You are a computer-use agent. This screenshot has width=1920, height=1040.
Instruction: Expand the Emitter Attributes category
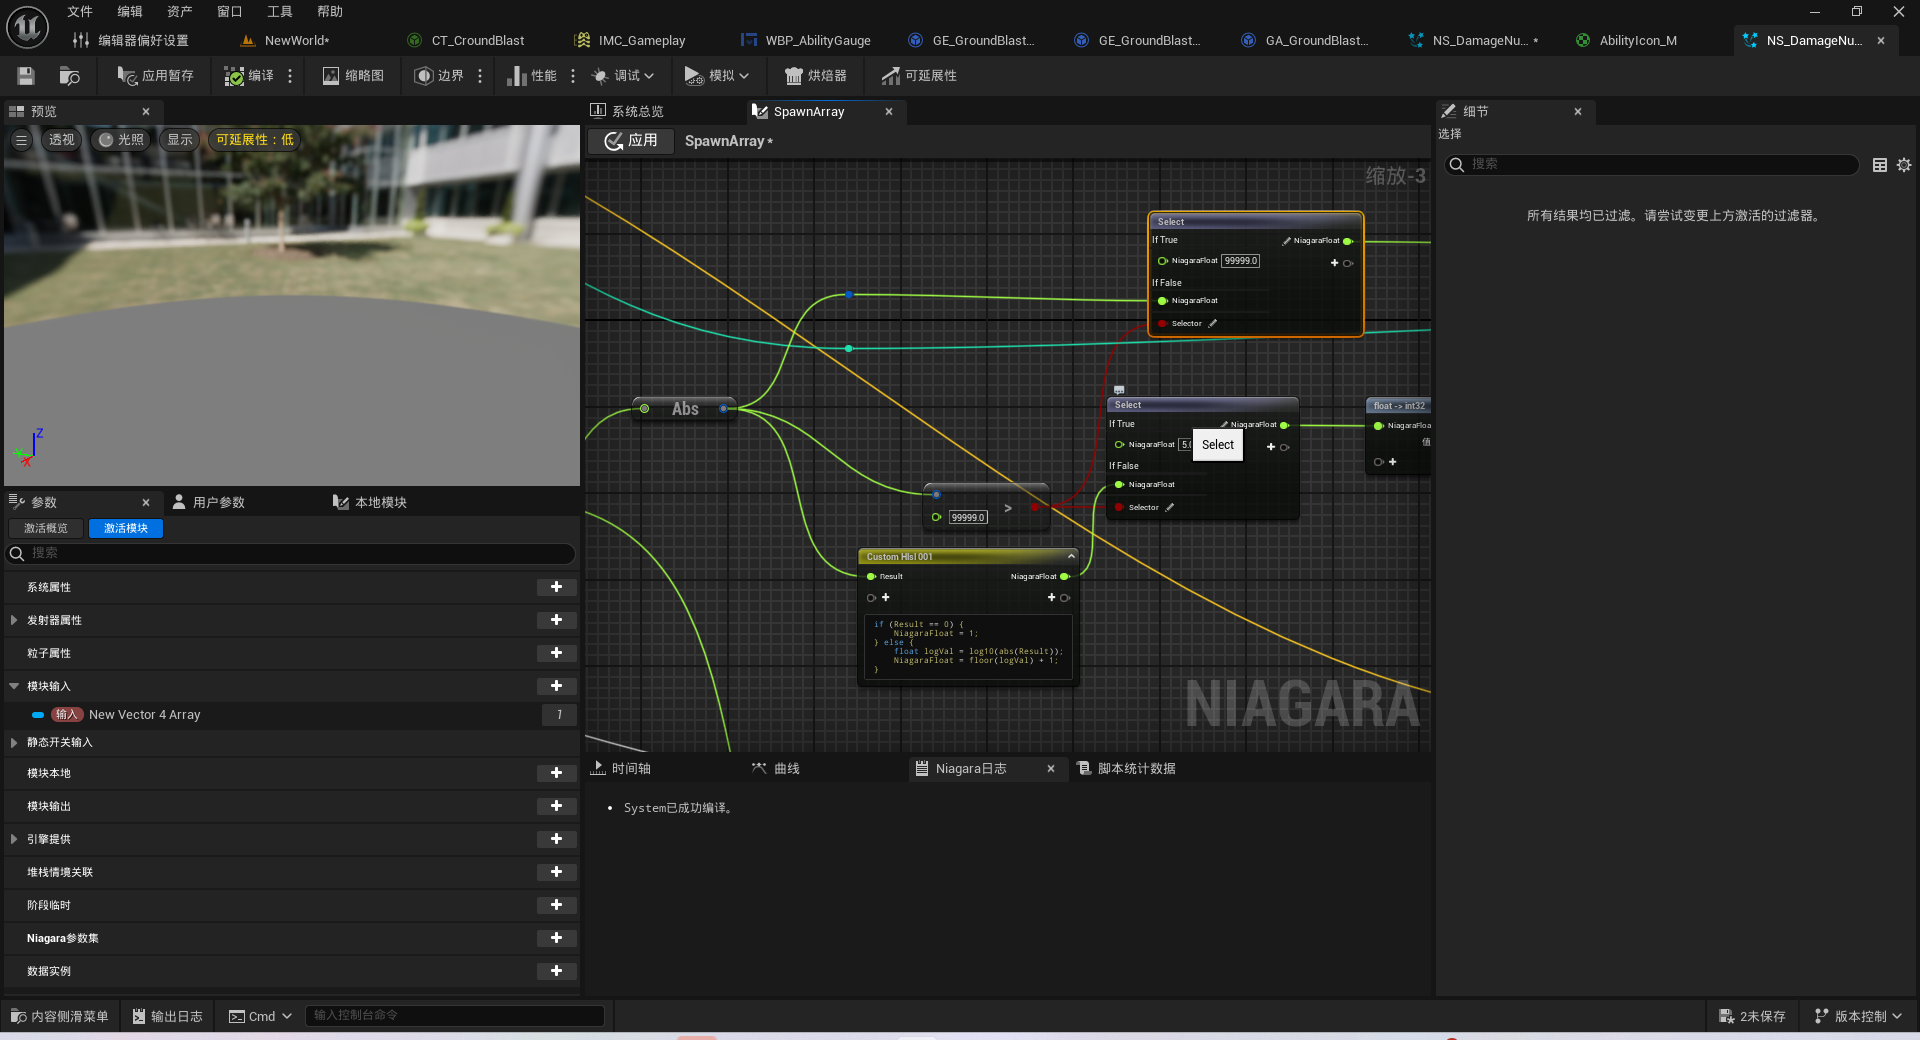click(x=14, y=620)
